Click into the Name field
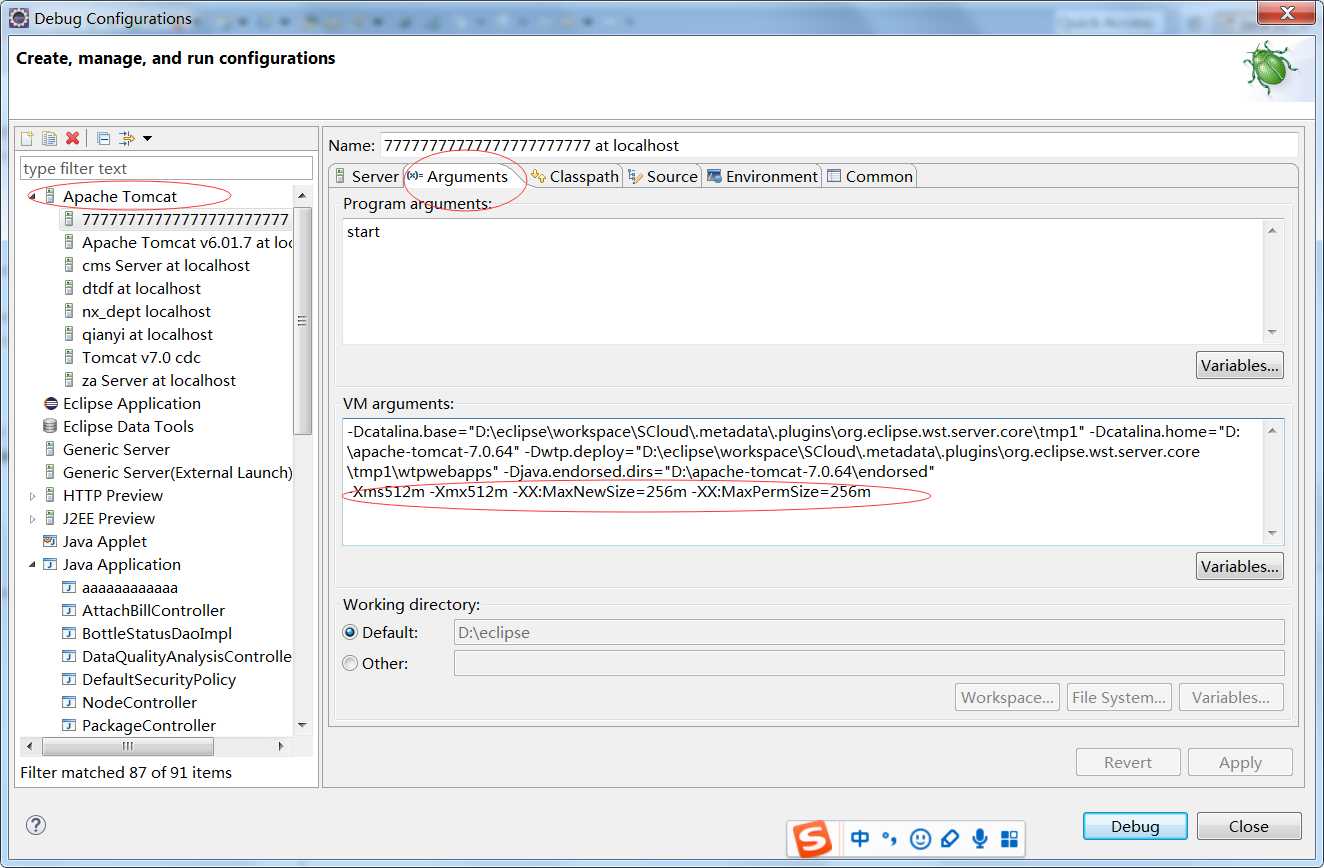The width and height of the screenshot is (1324, 868). (x=839, y=145)
